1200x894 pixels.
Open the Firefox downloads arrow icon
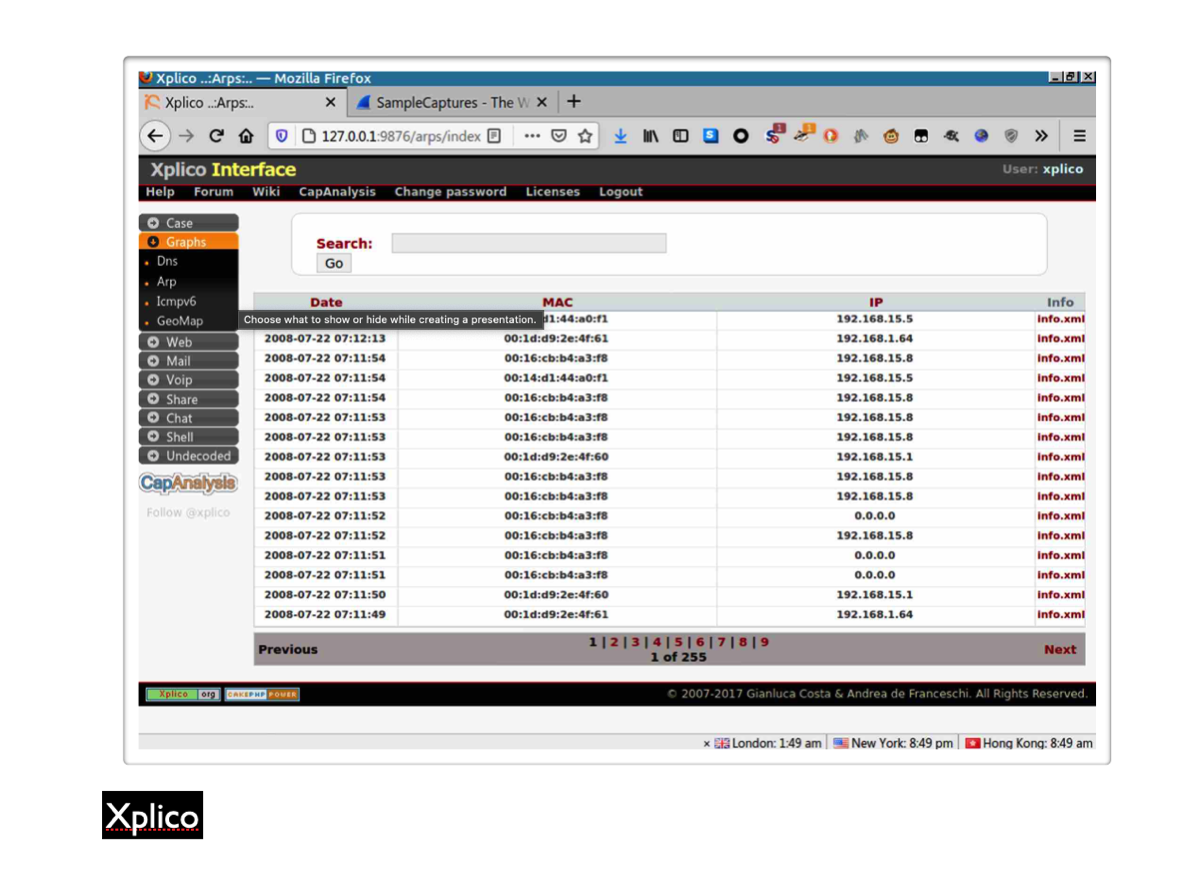(620, 137)
